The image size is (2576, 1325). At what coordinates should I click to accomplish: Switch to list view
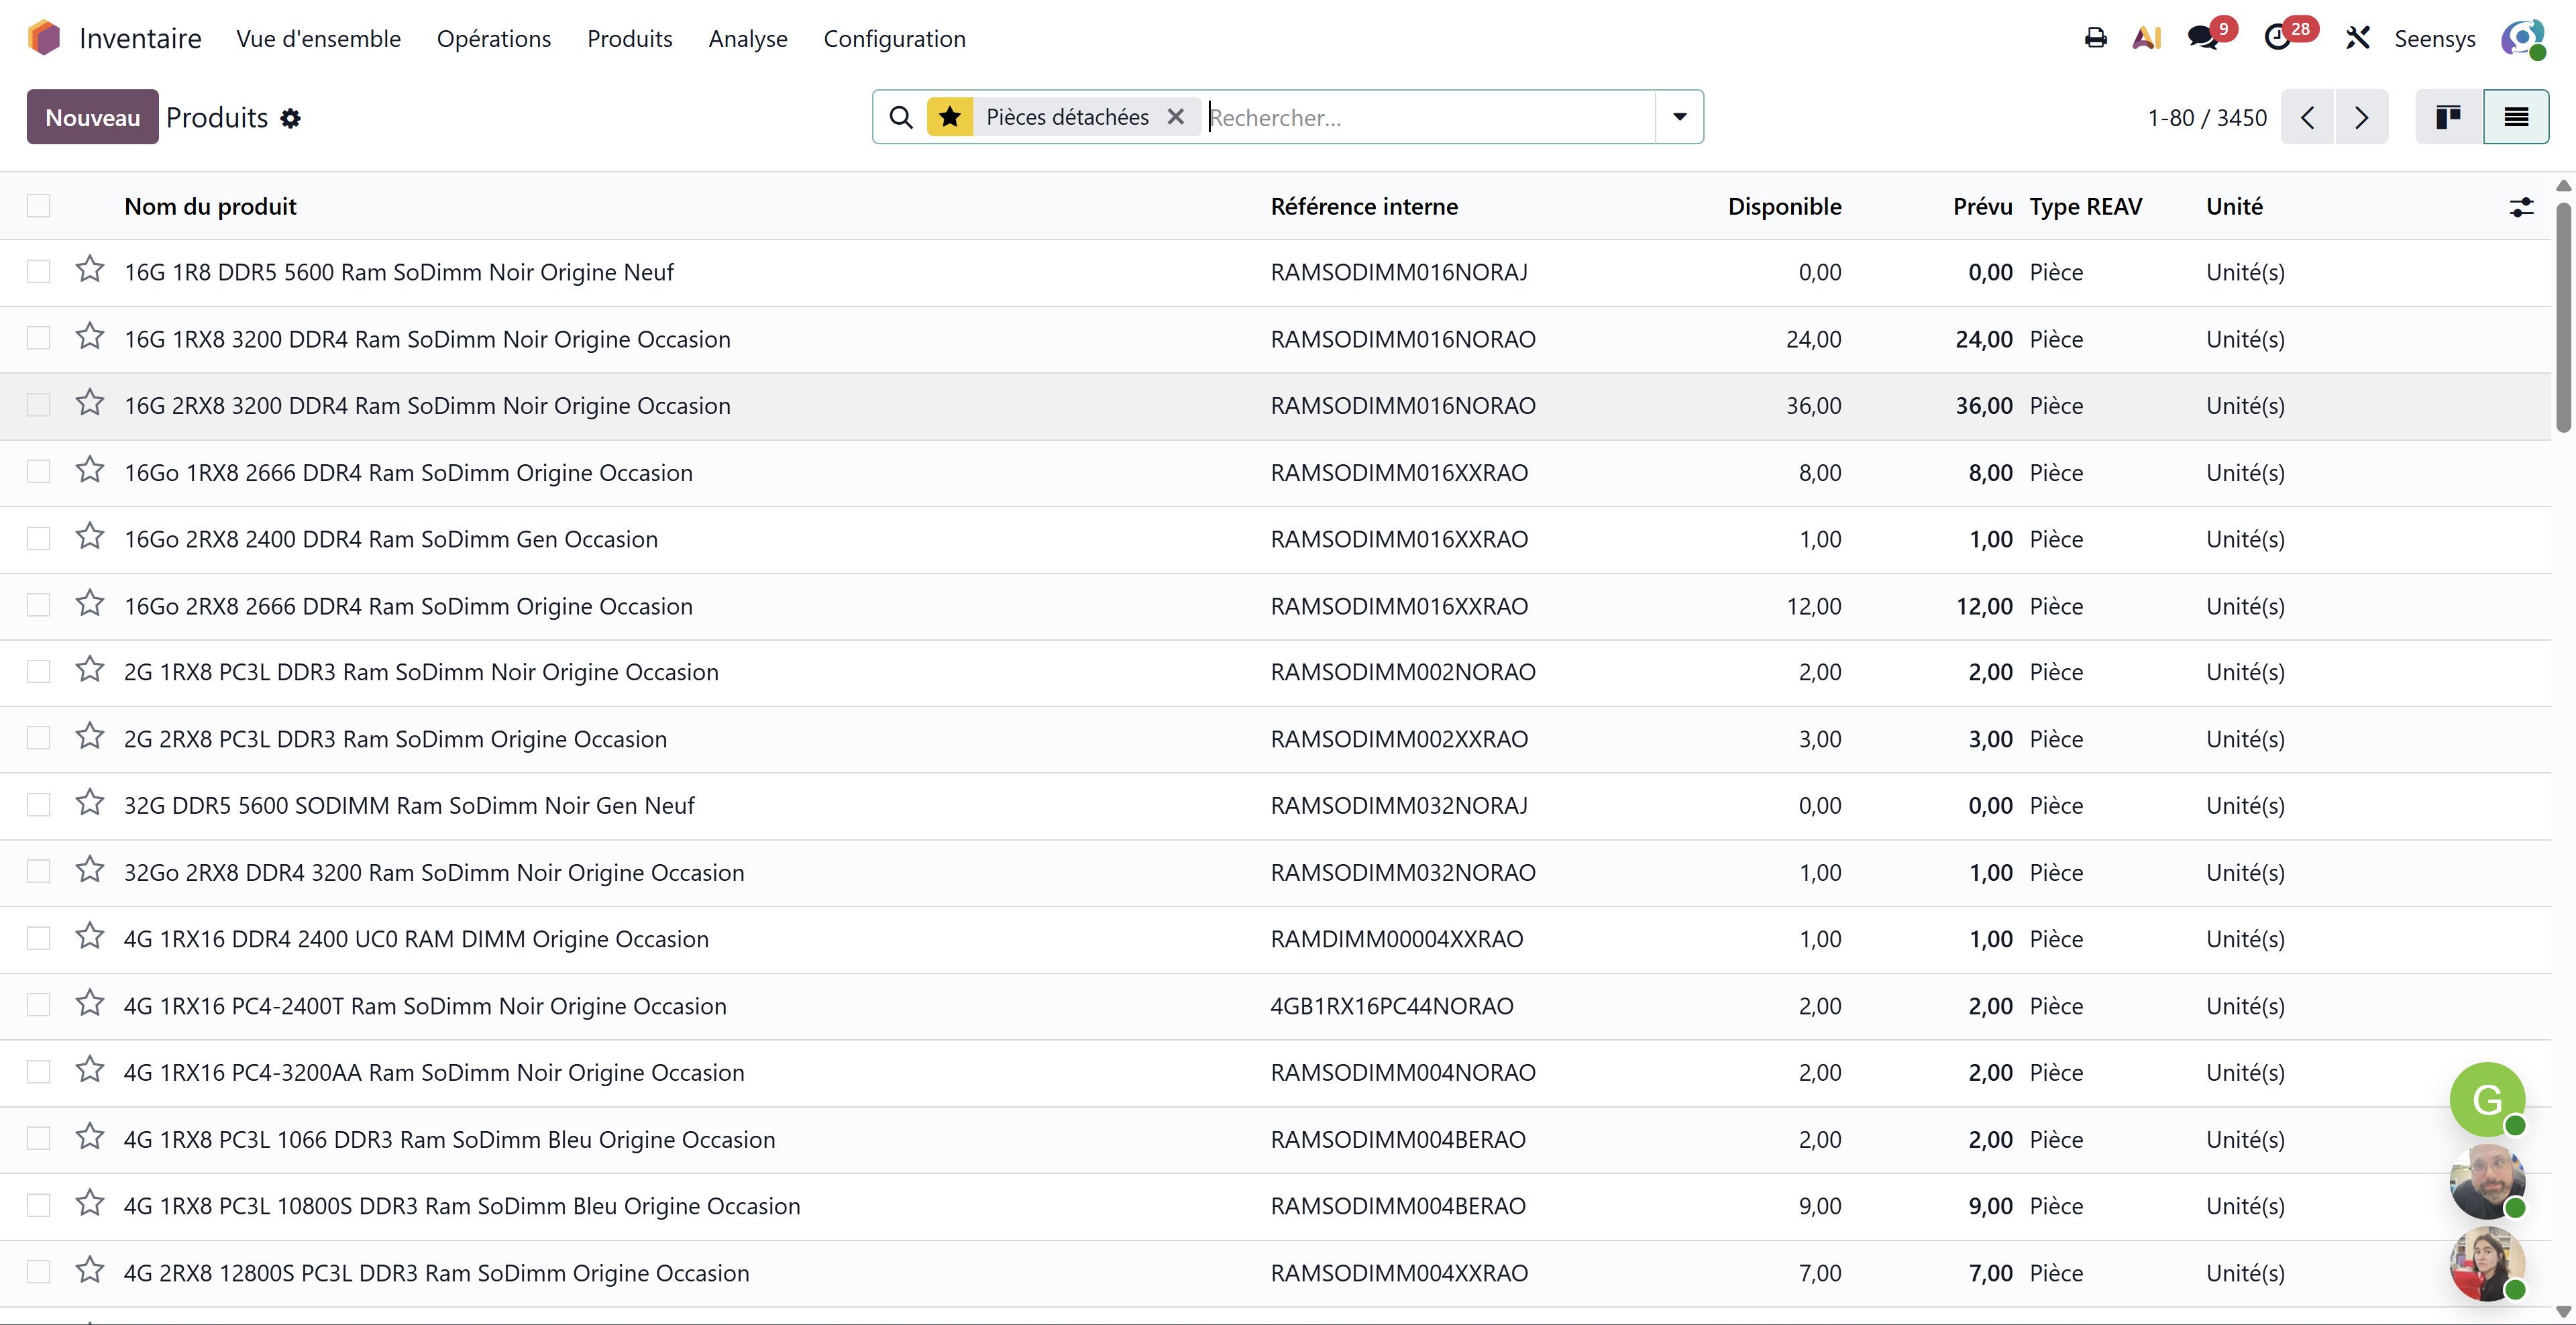(x=2516, y=117)
